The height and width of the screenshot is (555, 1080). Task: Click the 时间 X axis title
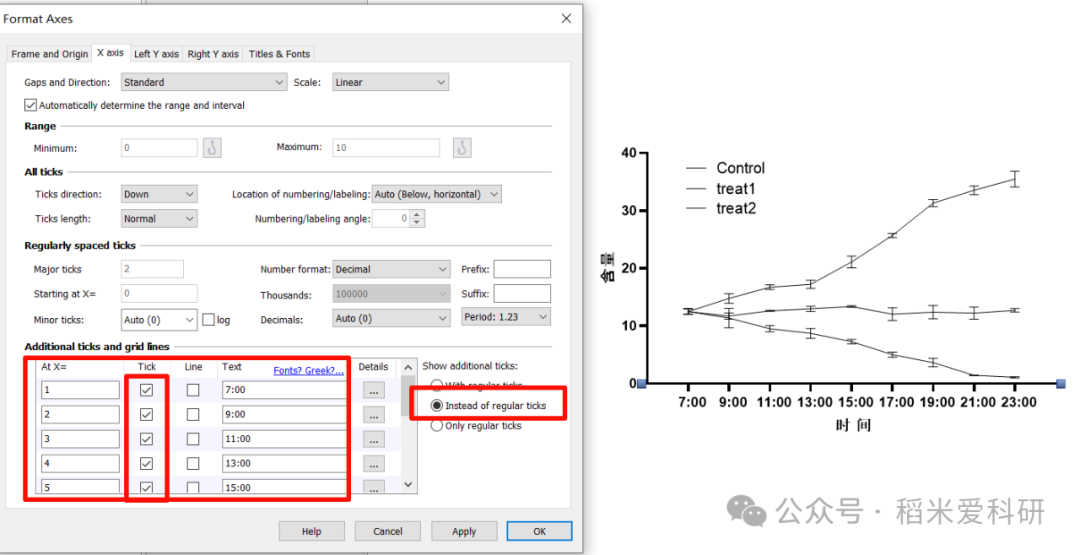(854, 425)
